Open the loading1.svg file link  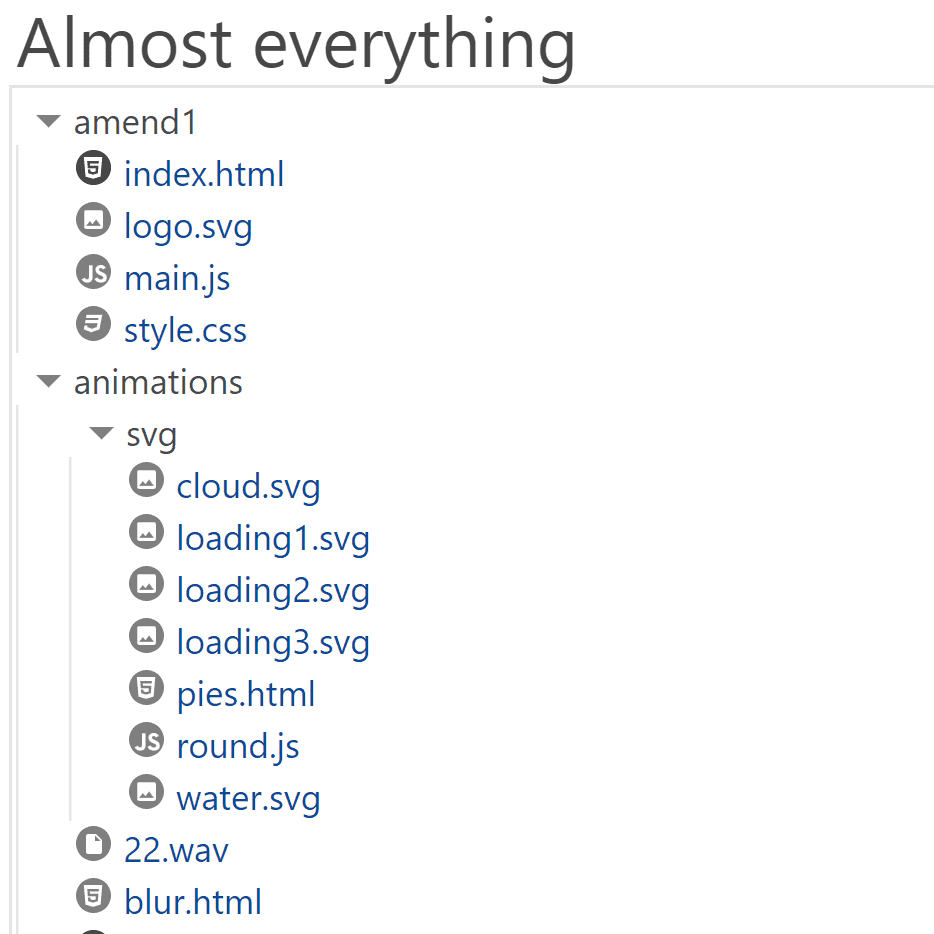[273, 538]
